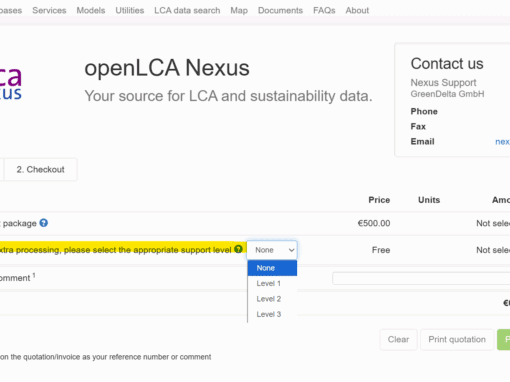Click the reference number footnote text
The width and height of the screenshot is (510, 382).
point(106,357)
